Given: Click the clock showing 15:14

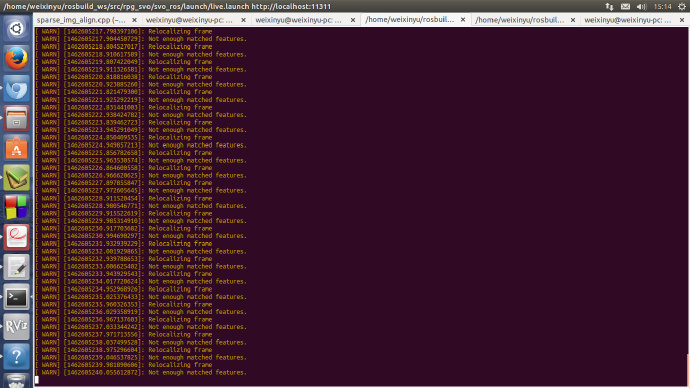Looking at the screenshot, I should [x=662, y=6].
